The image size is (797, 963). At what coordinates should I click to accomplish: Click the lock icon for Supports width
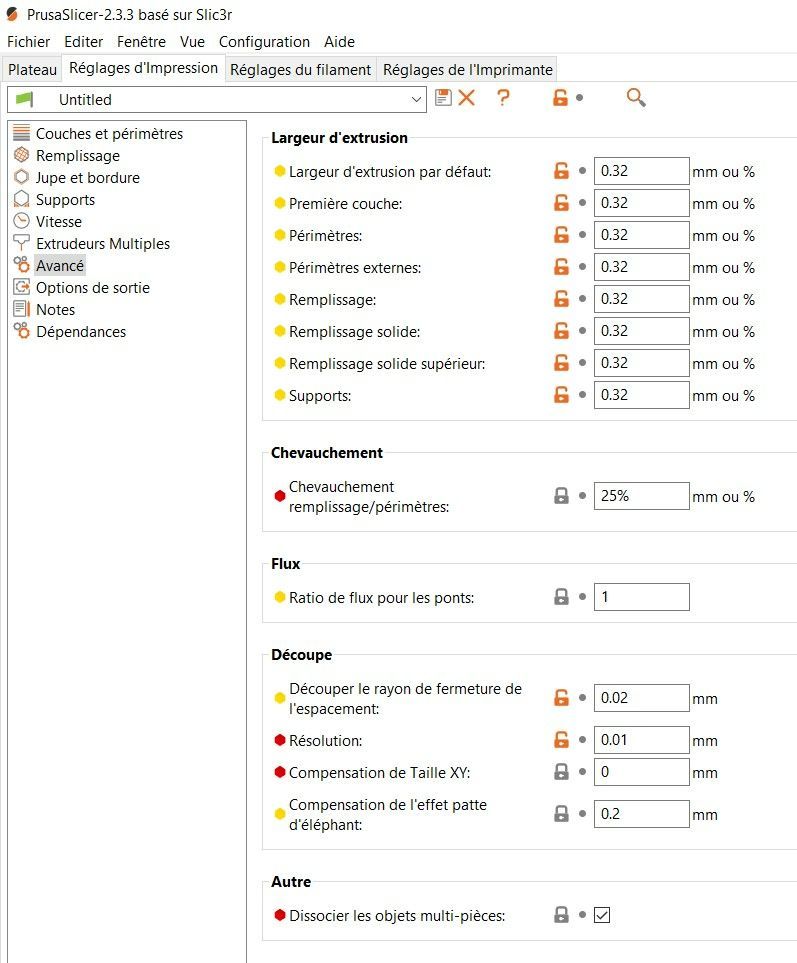(x=561, y=394)
